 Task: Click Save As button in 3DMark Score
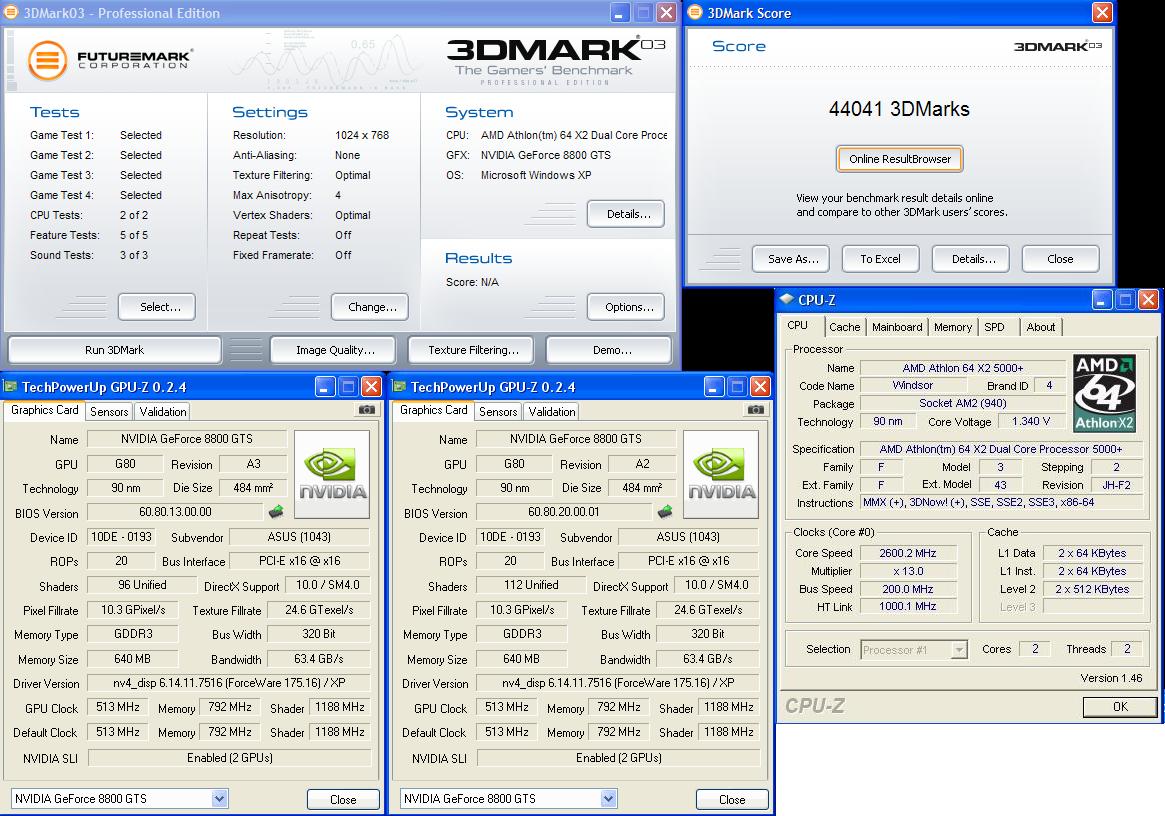793,259
